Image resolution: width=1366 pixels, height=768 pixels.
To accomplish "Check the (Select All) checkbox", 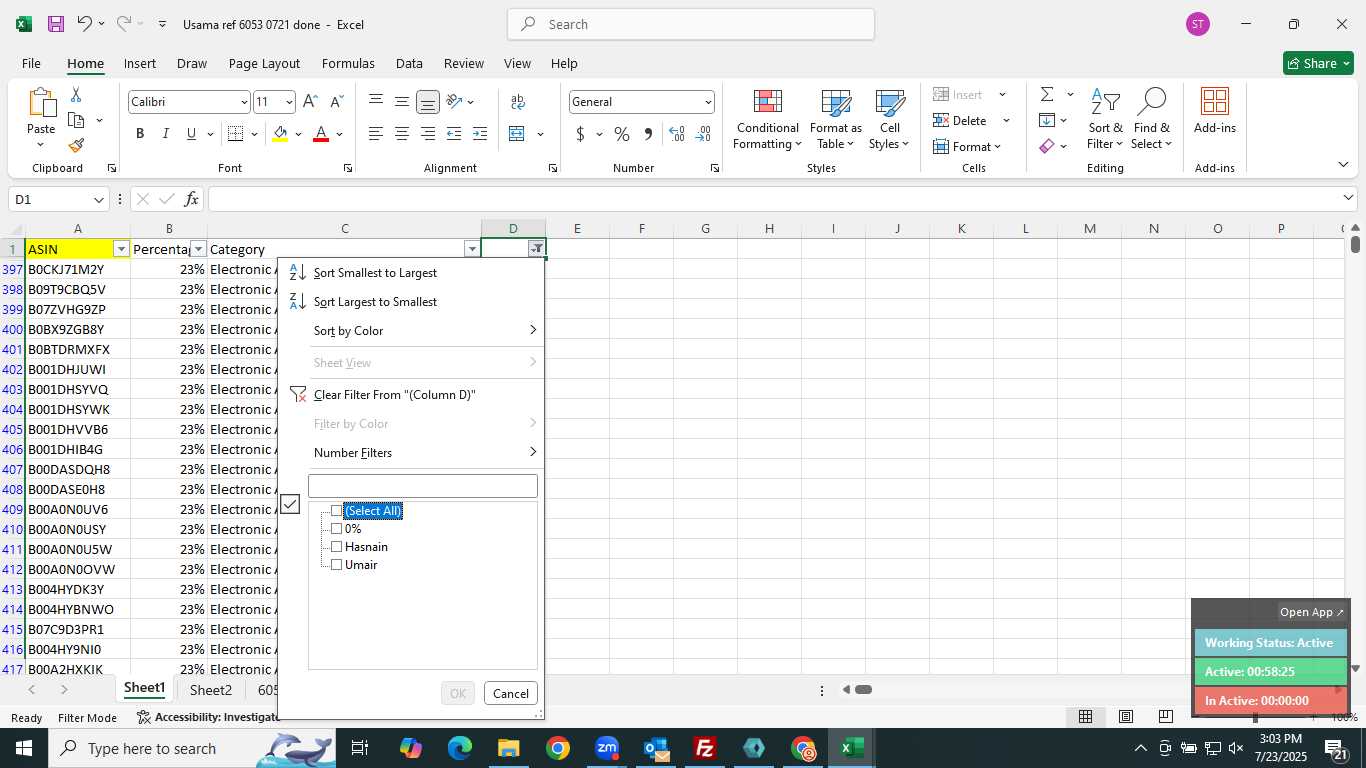I will 336,511.
